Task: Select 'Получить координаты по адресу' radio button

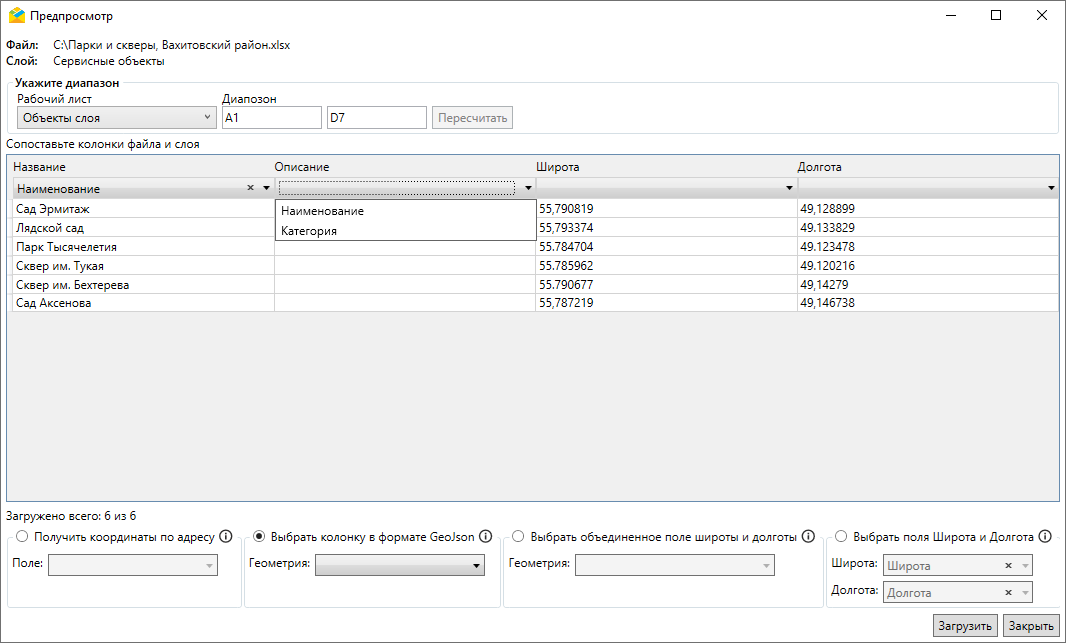Action: click(22, 537)
